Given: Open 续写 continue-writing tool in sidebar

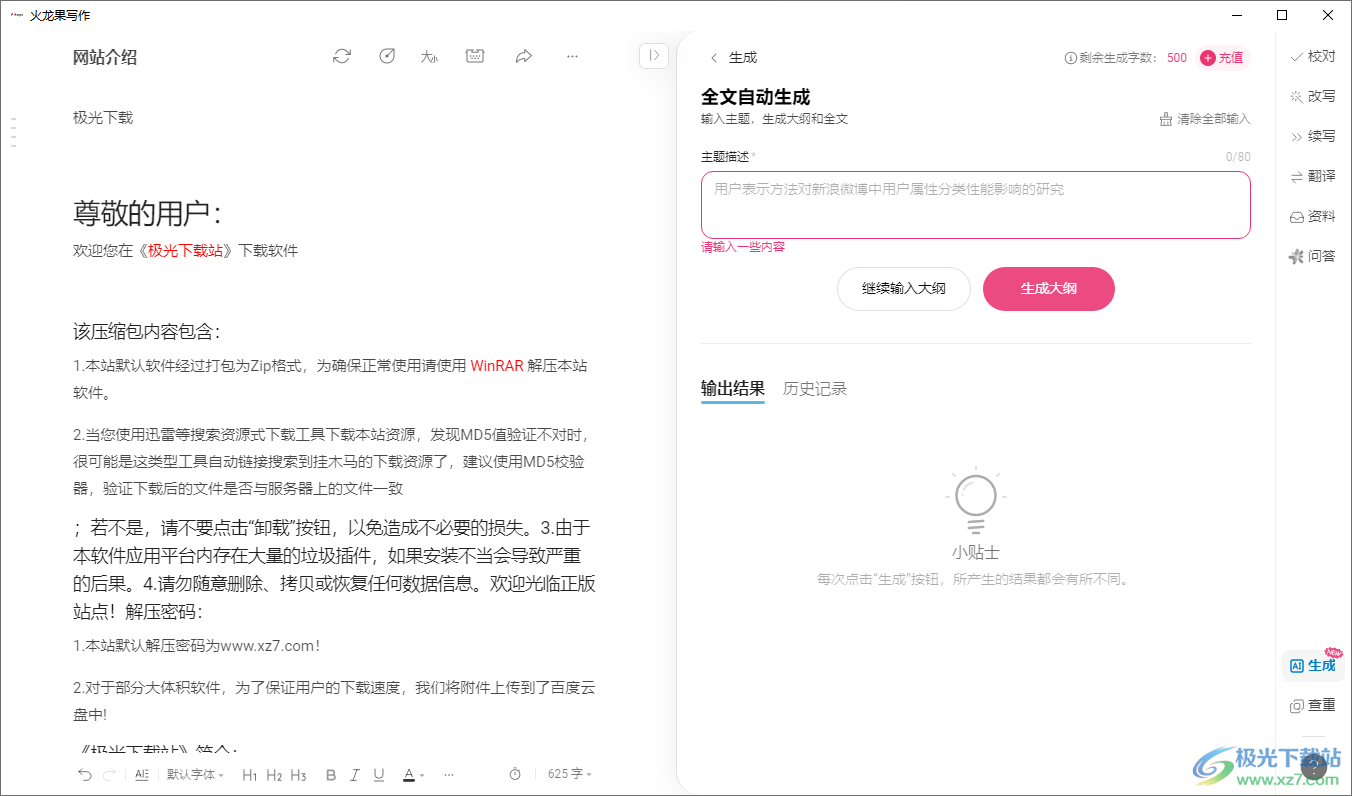Looking at the screenshot, I should pyautogui.click(x=1313, y=136).
